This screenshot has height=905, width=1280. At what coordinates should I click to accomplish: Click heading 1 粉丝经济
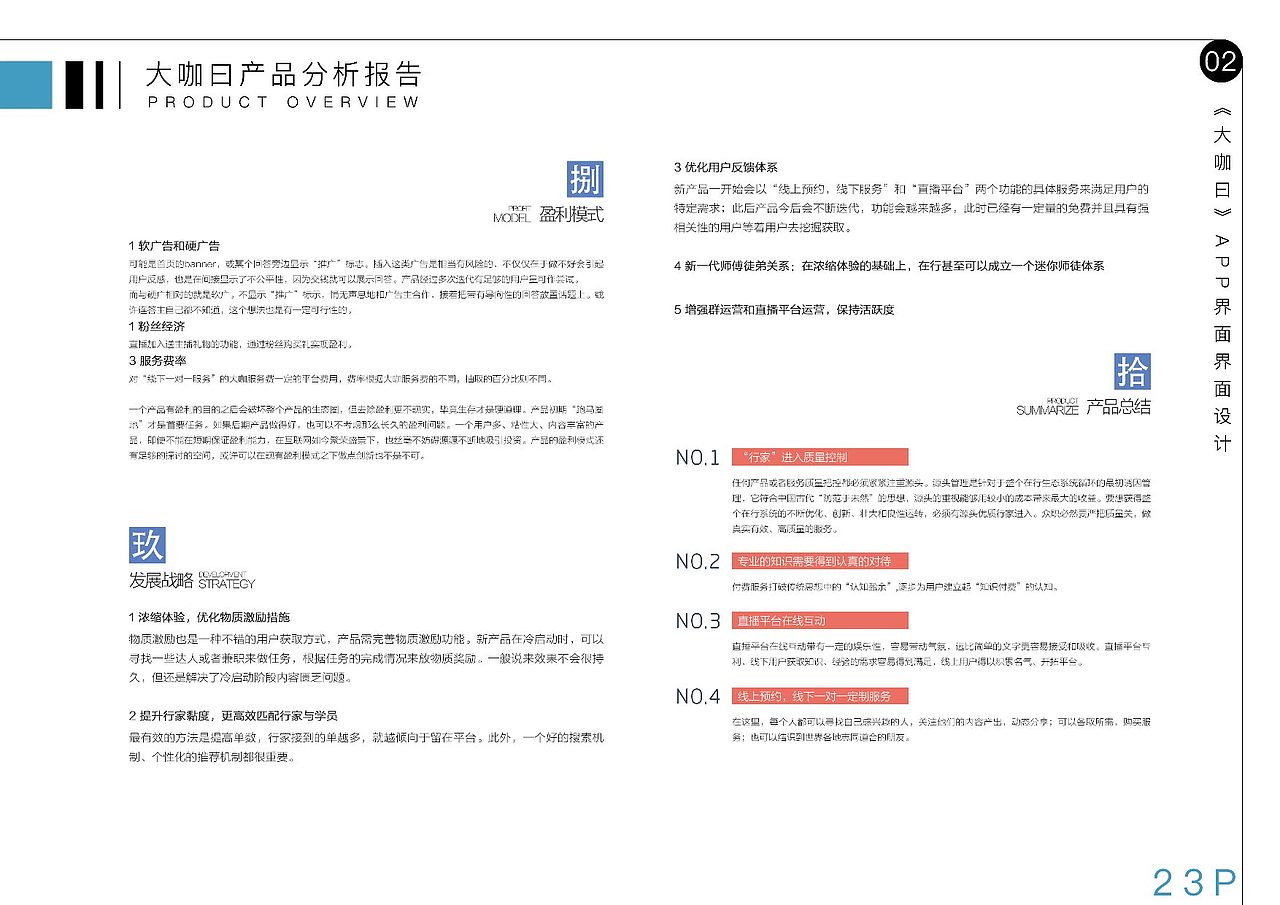pos(156,327)
